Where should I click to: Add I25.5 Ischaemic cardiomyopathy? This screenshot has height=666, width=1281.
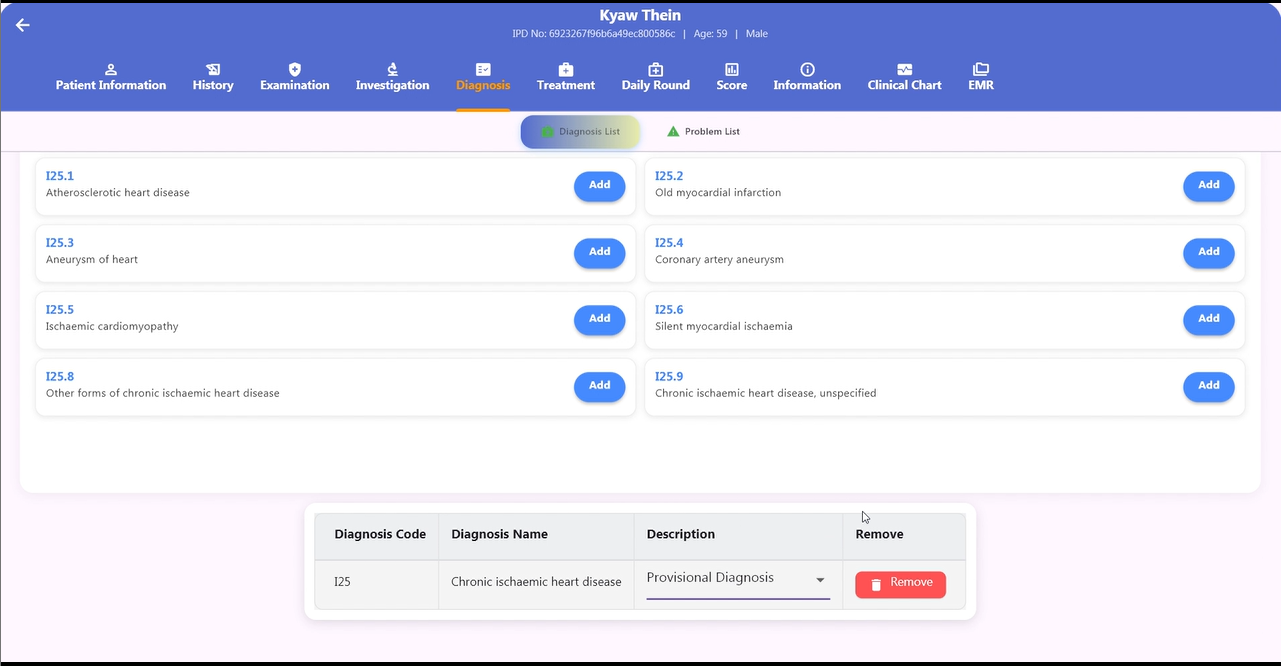[x=599, y=320]
